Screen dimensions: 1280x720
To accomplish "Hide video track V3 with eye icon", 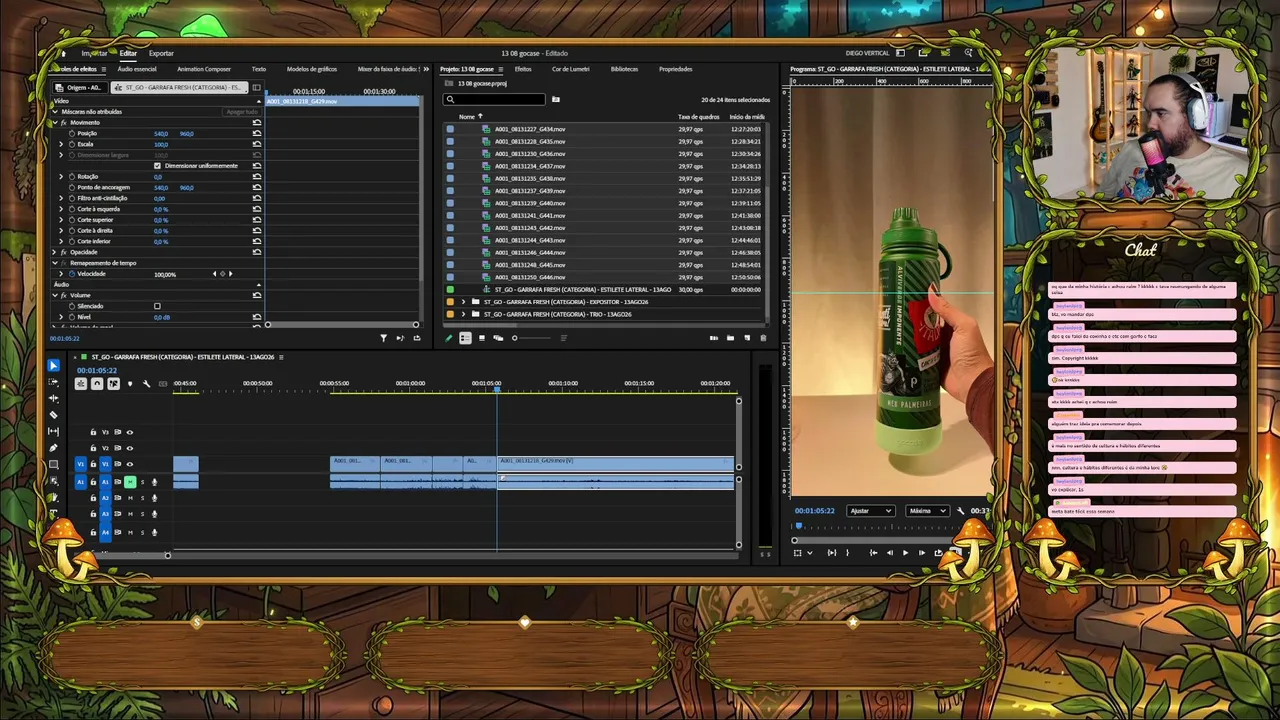I will coord(129,432).
